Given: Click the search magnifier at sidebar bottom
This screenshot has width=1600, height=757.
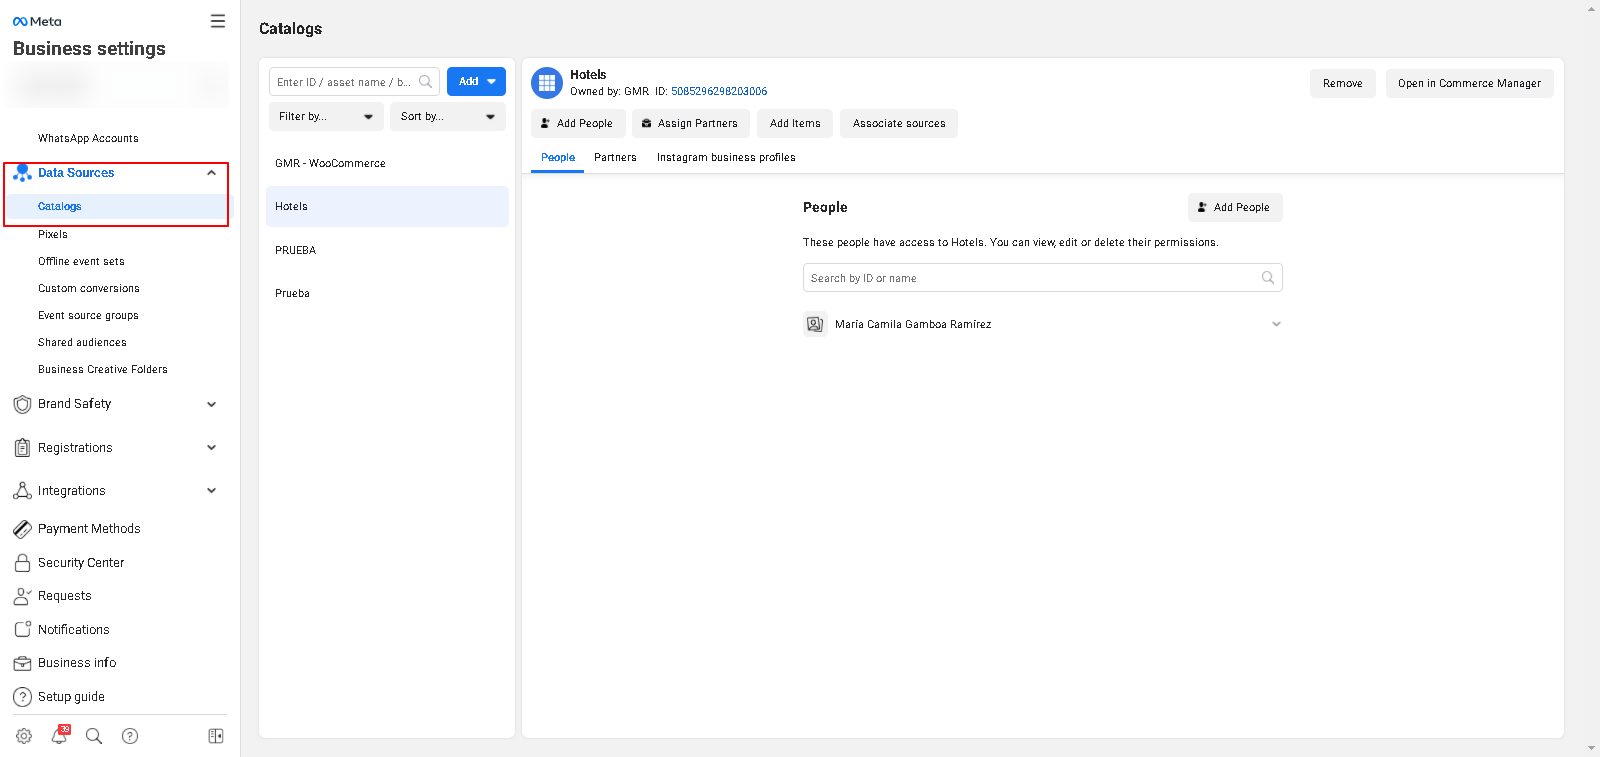Looking at the screenshot, I should click(x=94, y=736).
